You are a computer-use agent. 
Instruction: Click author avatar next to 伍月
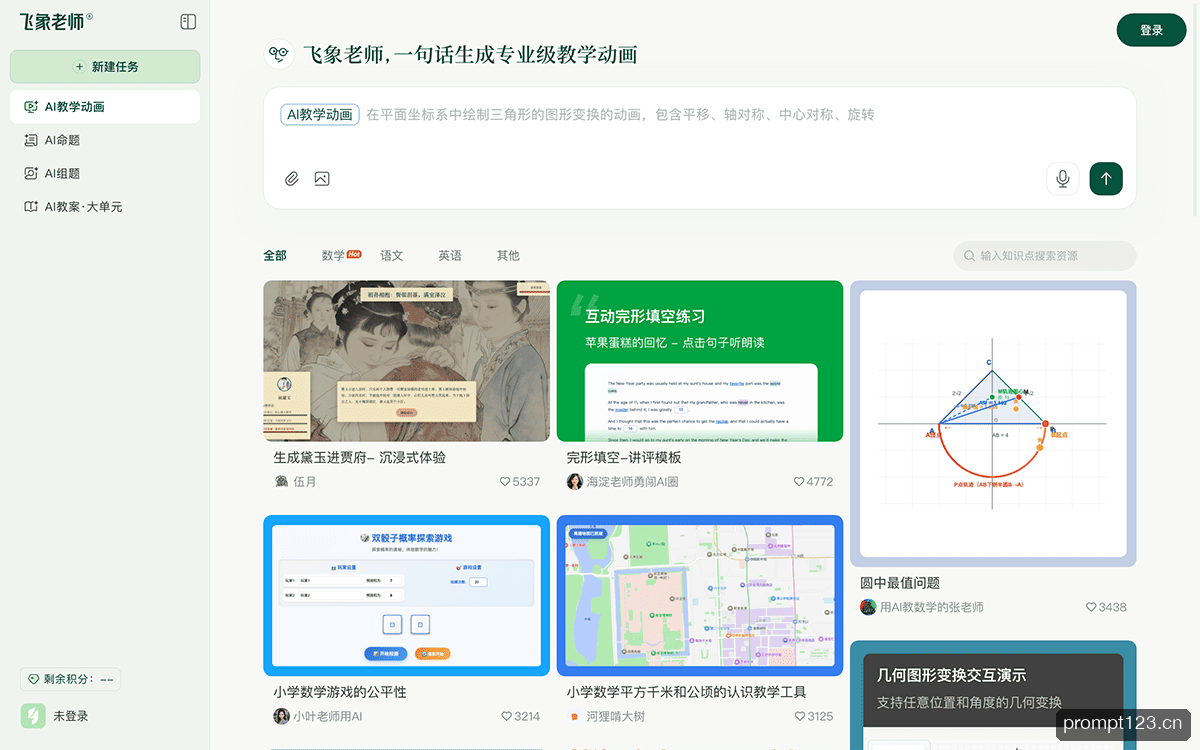click(x=281, y=482)
